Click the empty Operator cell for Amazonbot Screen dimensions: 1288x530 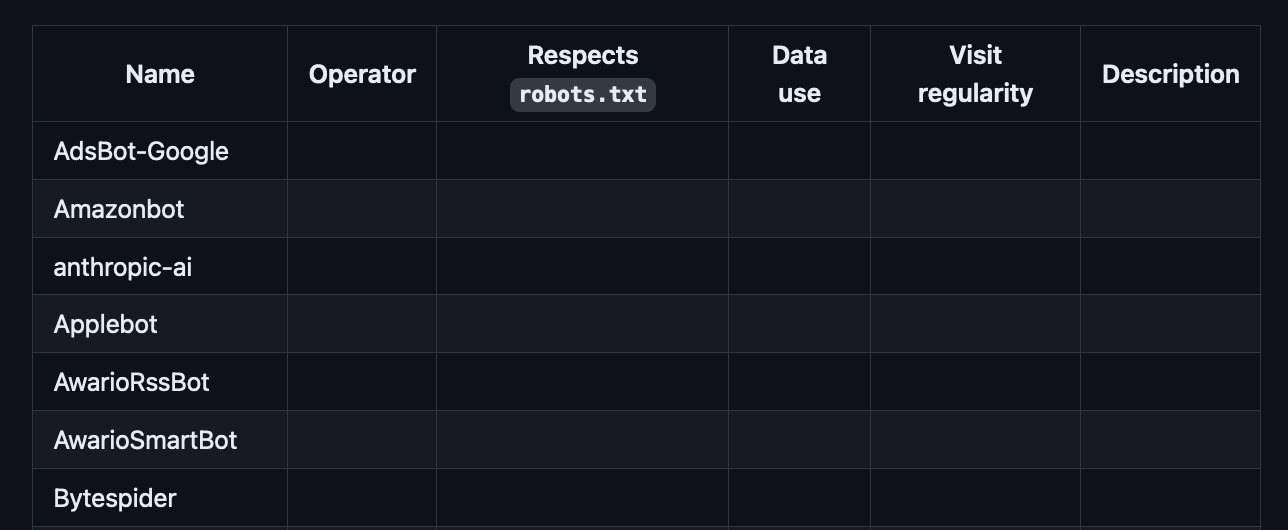click(x=362, y=209)
